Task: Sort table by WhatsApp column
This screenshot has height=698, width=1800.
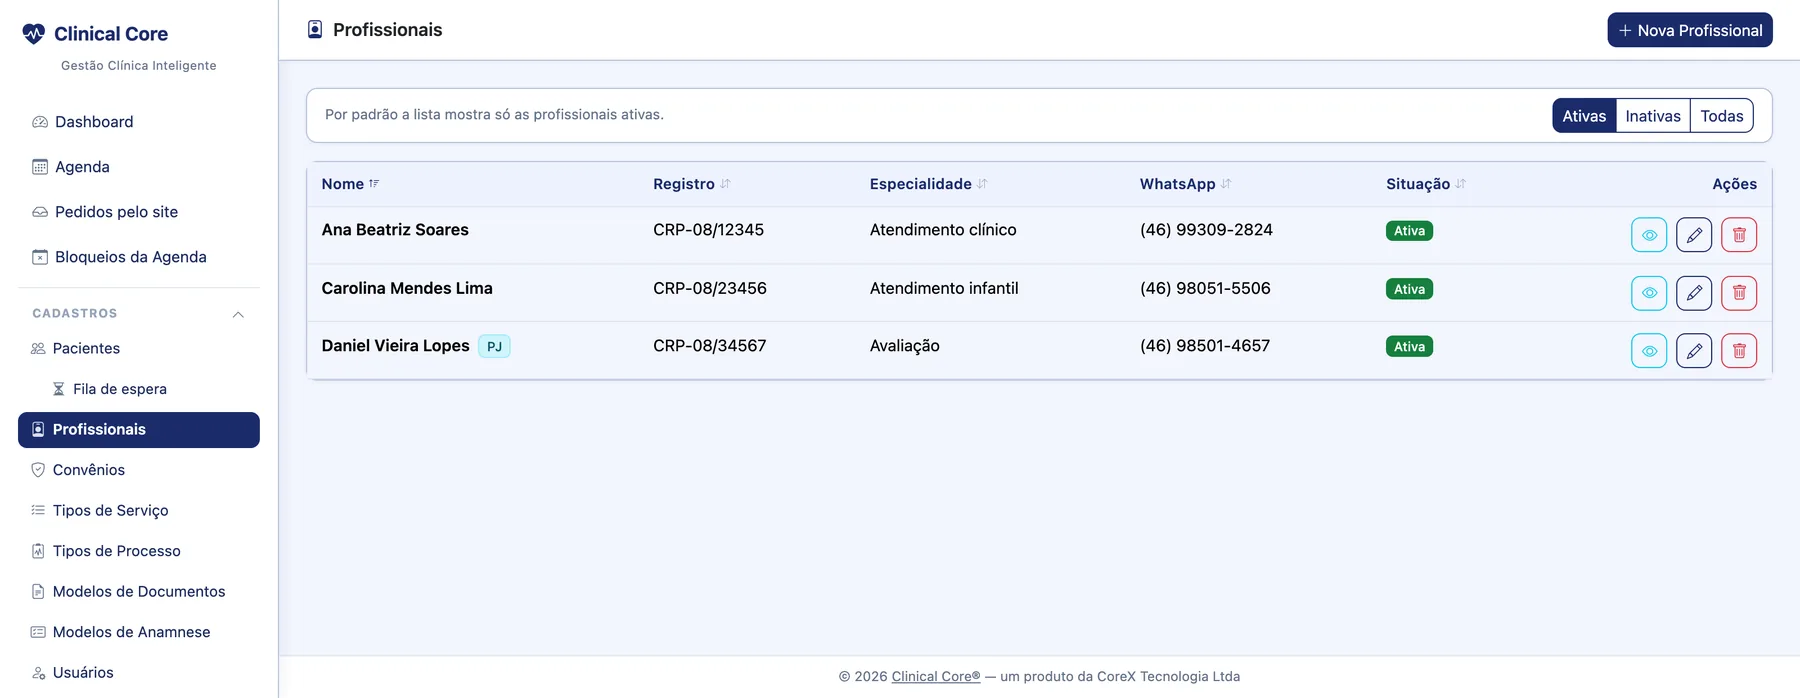Action: [1185, 184]
